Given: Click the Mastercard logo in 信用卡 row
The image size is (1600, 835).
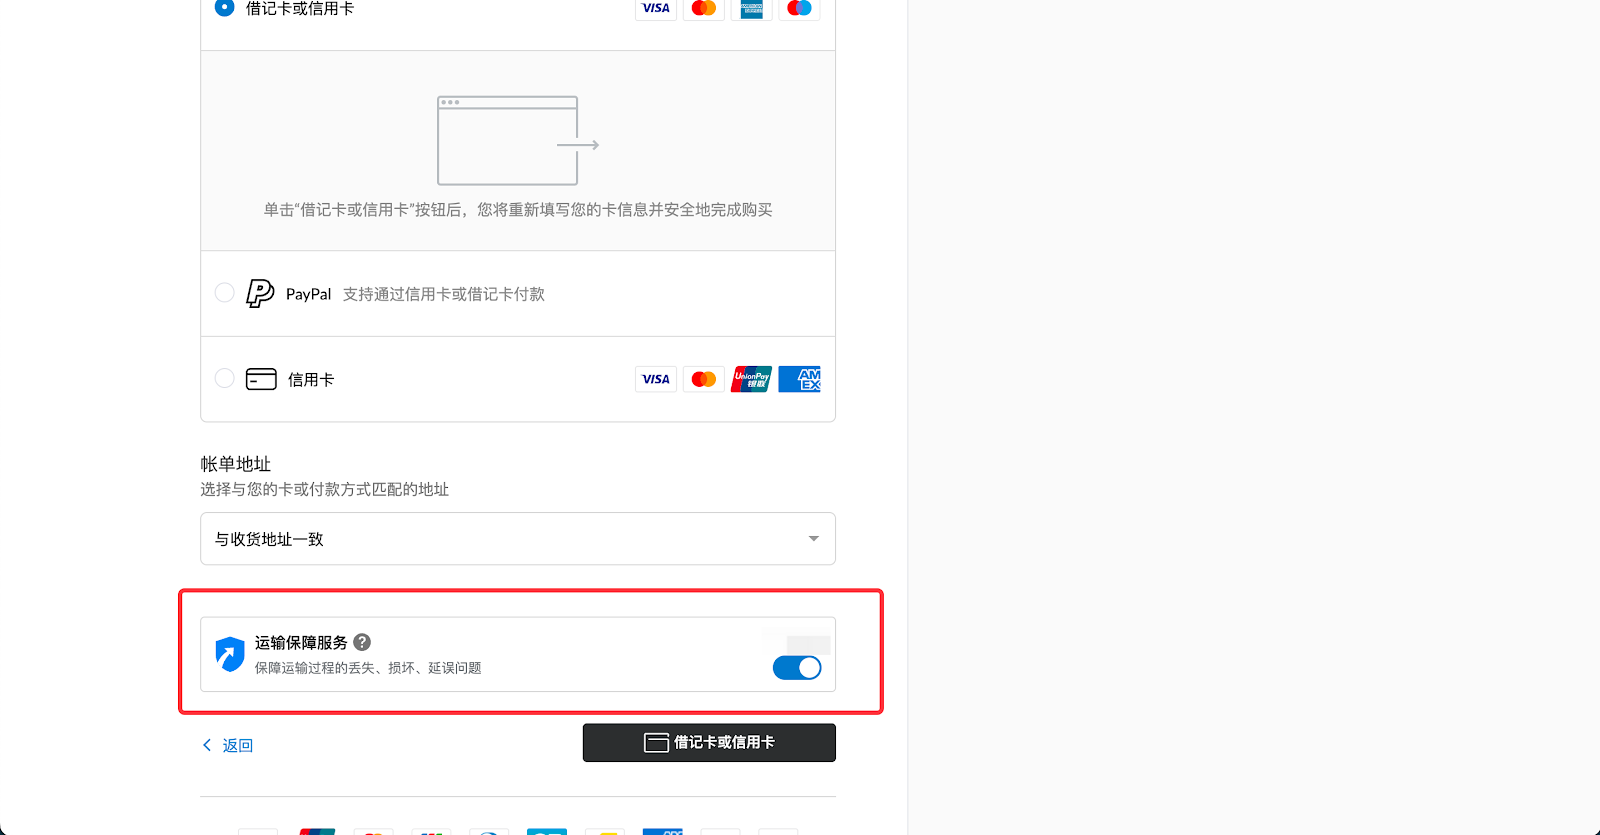Looking at the screenshot, I should pos(704,379).
